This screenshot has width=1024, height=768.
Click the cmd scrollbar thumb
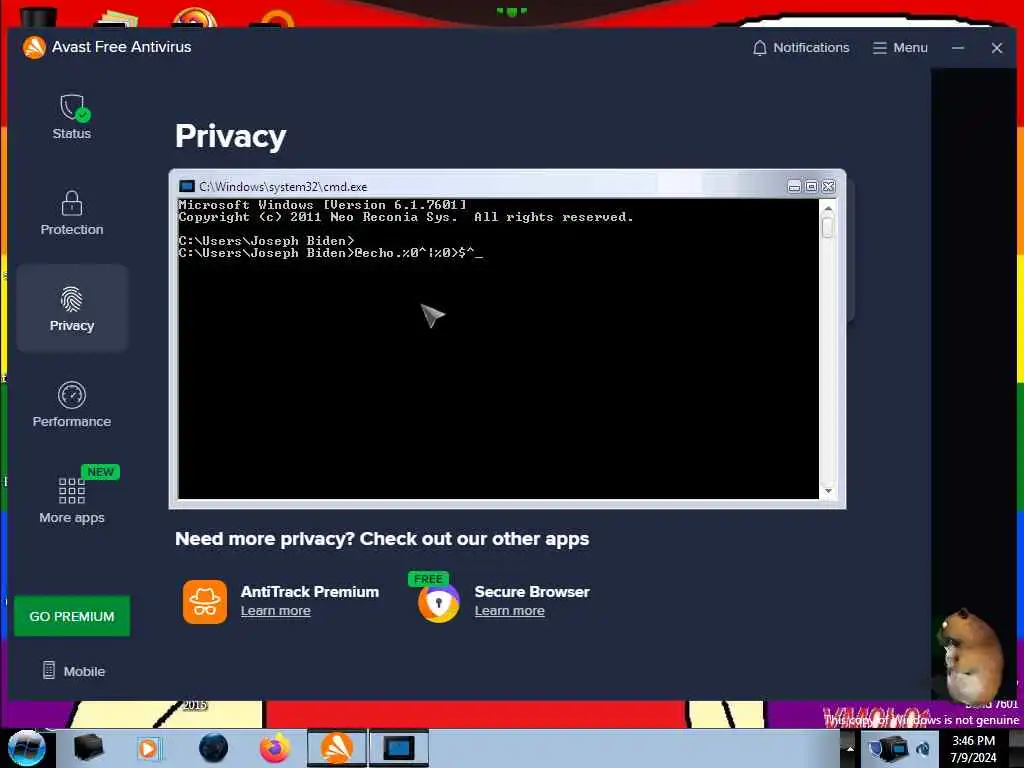[828, 227]
